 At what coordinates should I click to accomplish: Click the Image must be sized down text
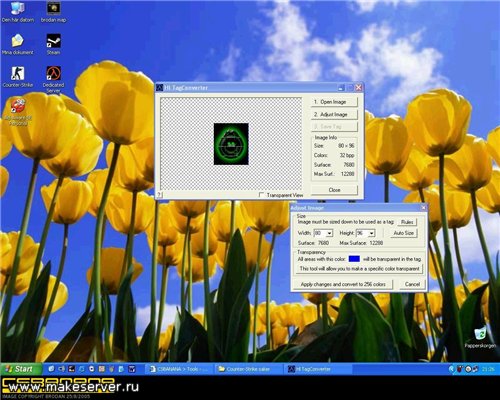pyautogui.click(x=346, y=222)
